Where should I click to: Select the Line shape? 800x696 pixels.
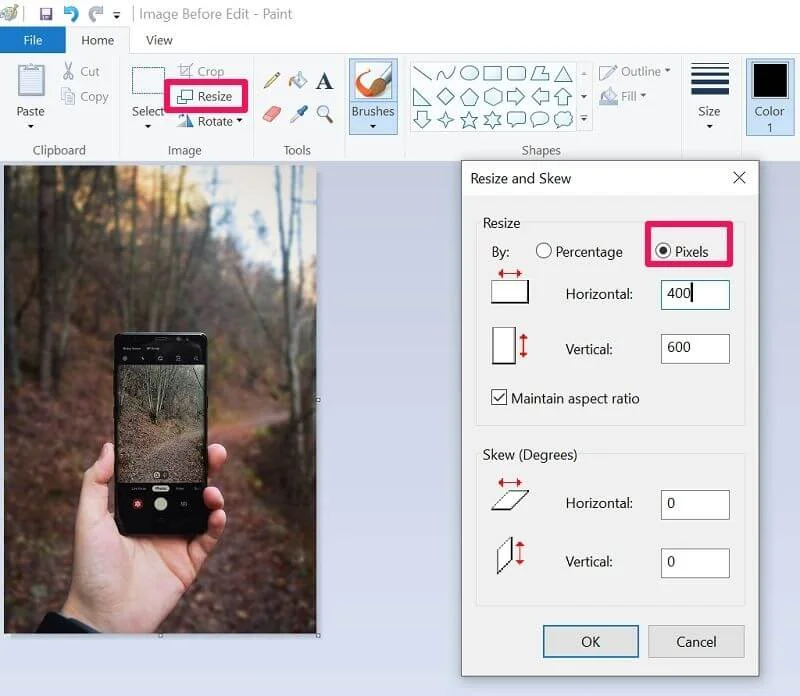422,73
